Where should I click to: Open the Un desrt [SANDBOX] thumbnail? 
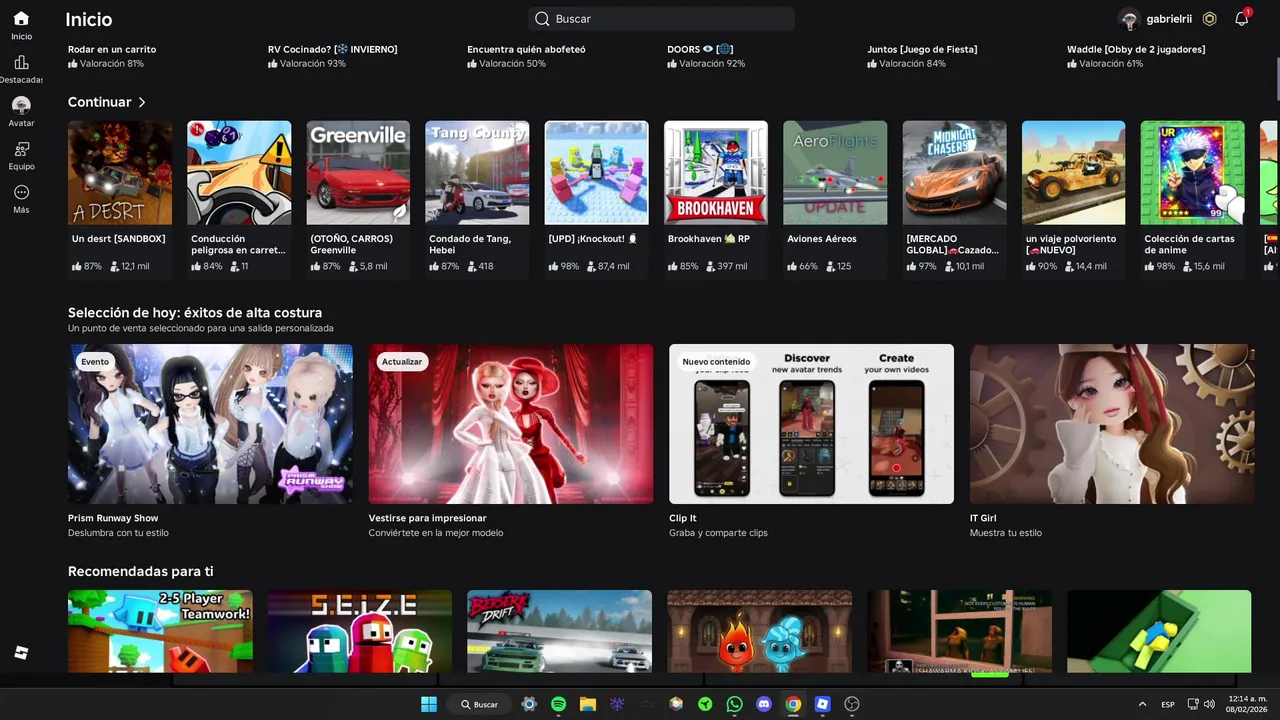[x=120, y=173]
